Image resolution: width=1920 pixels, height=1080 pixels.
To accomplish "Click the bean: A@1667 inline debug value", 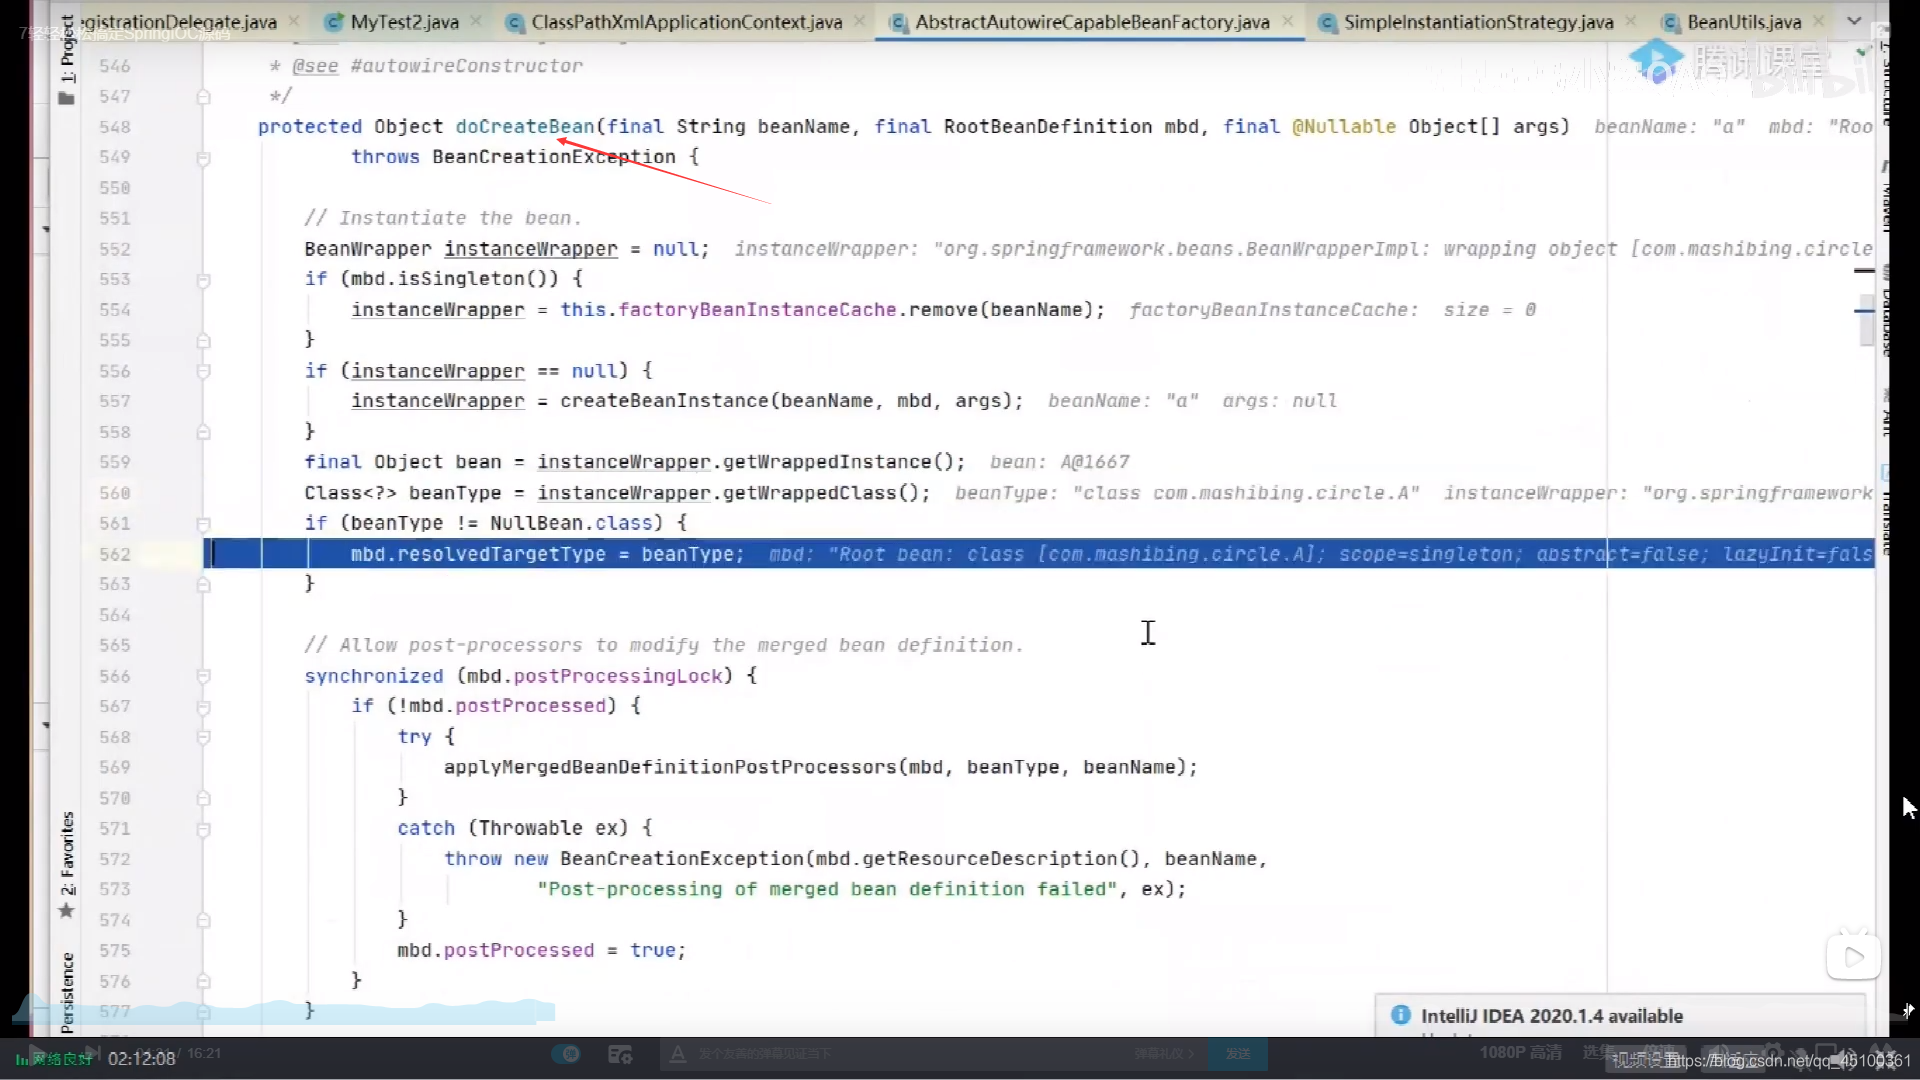I will point(1060,462).
